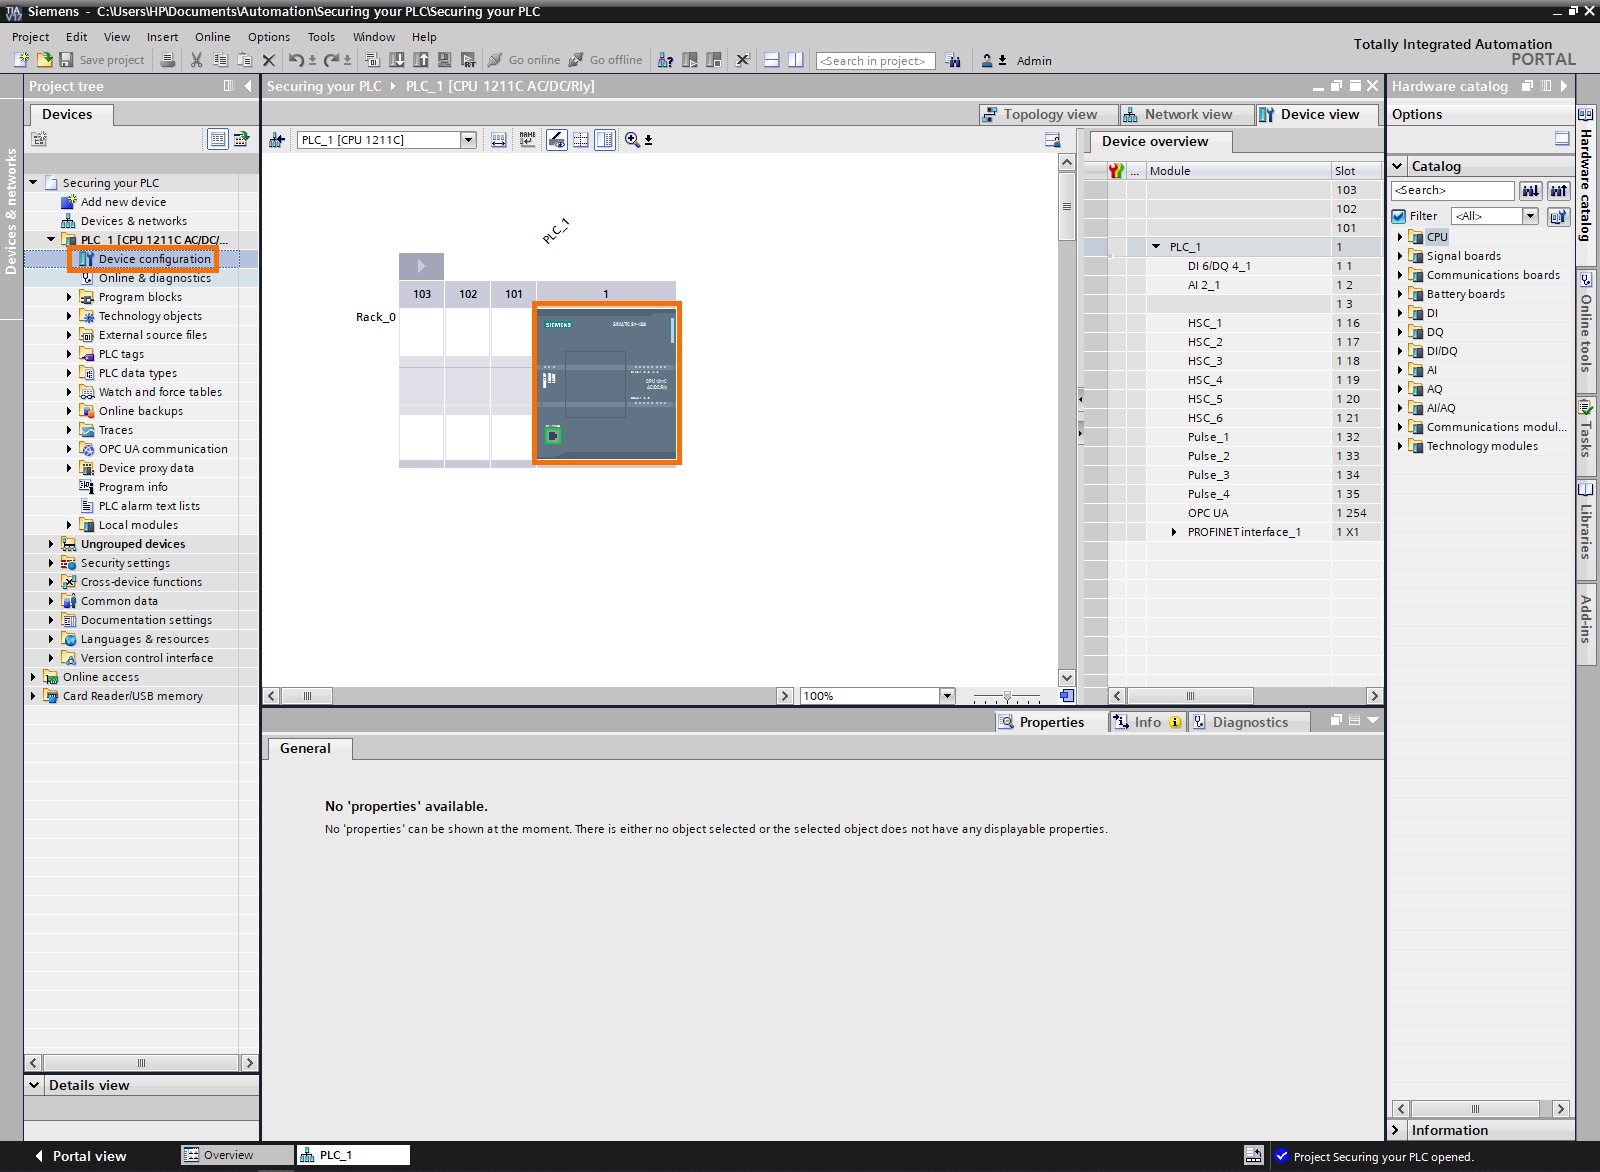Click the Delete X icon in toolbar
Viewport: 1600px width, 1172px height.
pos(268,60)
